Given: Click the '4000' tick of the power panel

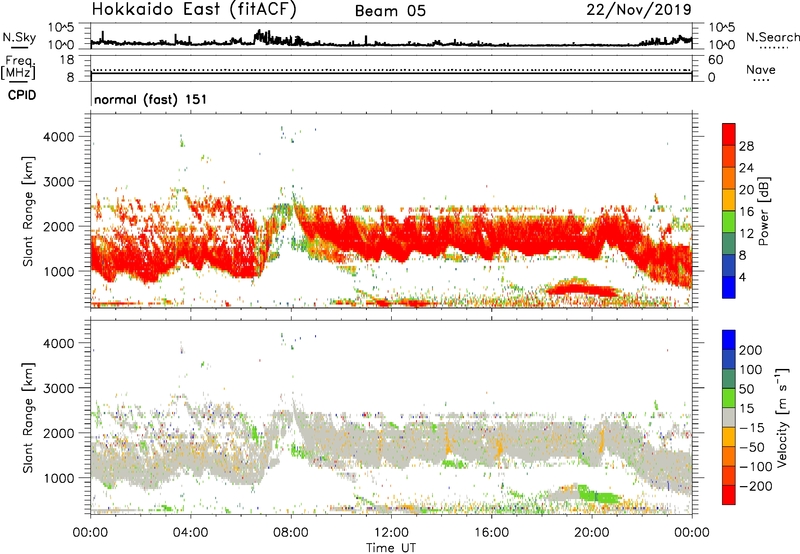Looking at the screenshot, I should 59,137.
